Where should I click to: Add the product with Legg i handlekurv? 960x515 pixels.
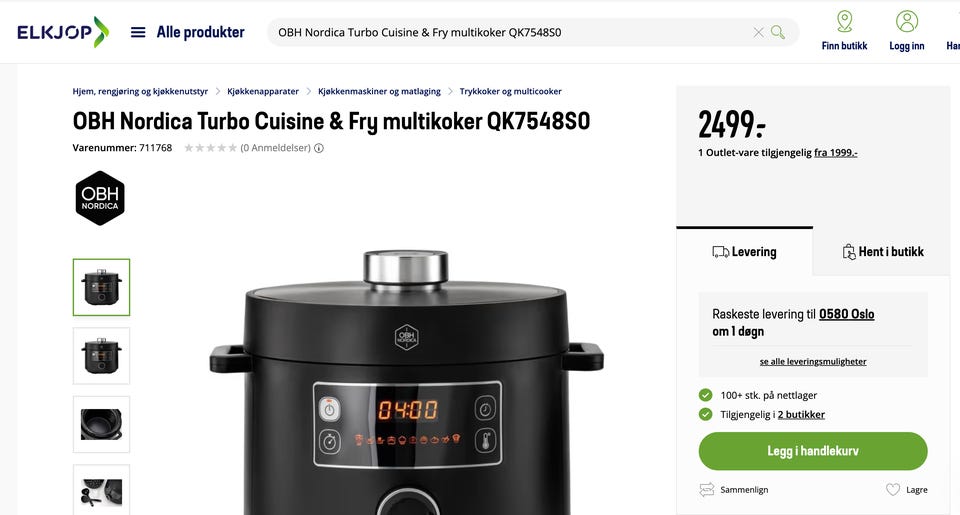[x=813, y=451]
